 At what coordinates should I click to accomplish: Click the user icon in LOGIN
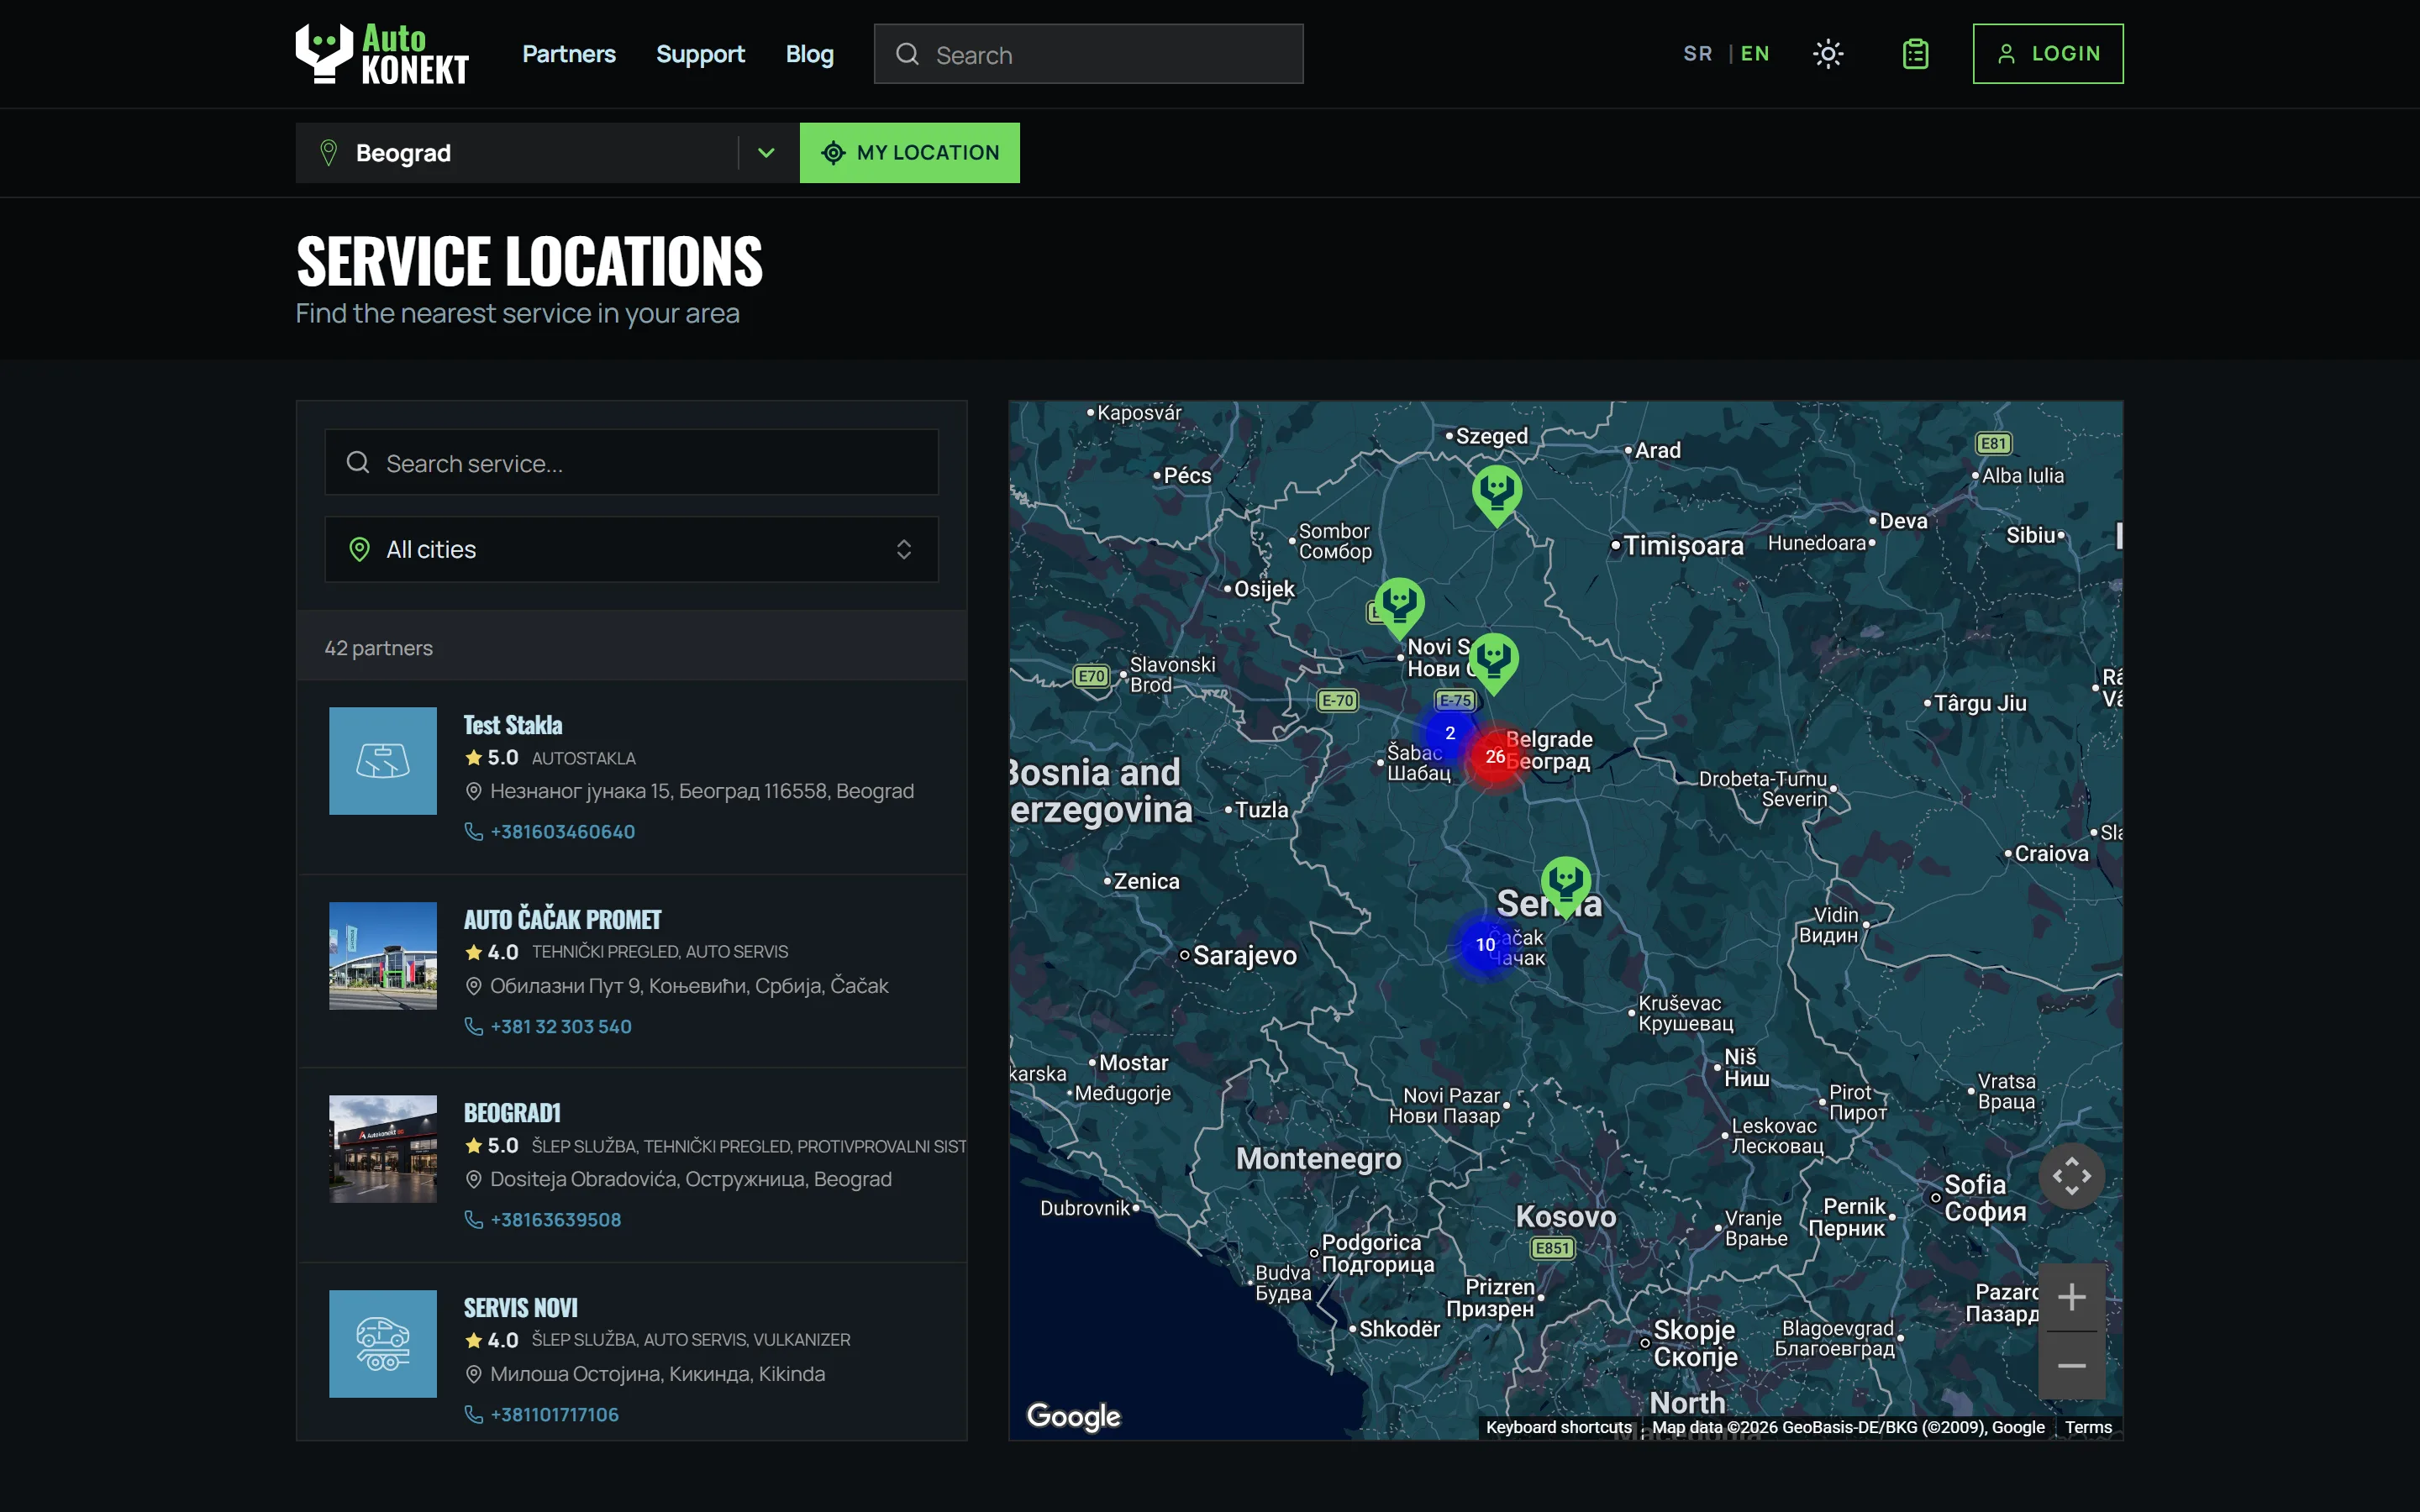pyautogui.click(x=2006, y=54)
